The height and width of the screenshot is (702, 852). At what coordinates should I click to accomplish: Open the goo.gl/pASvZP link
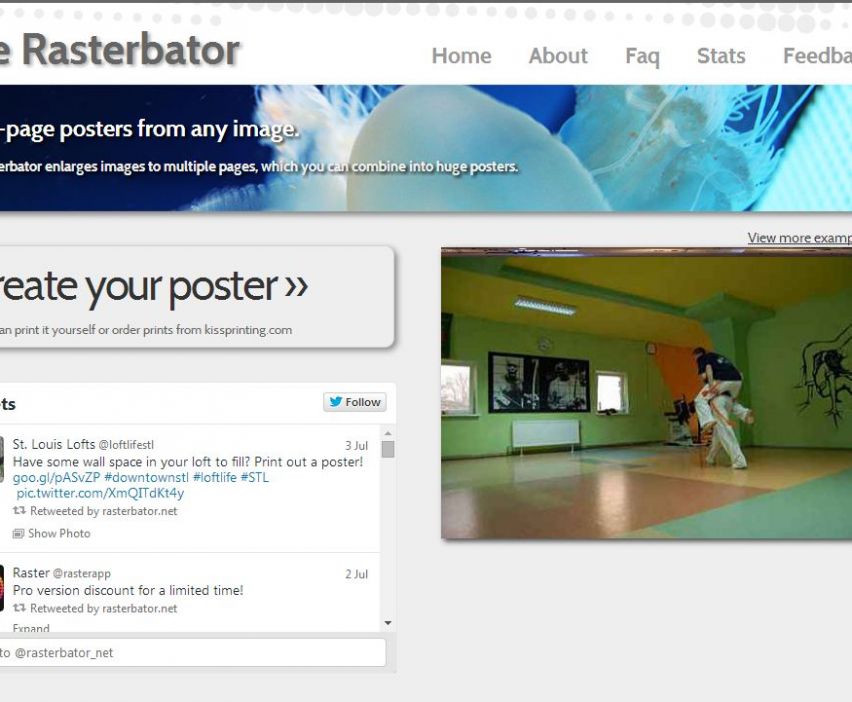coord(56,477)
